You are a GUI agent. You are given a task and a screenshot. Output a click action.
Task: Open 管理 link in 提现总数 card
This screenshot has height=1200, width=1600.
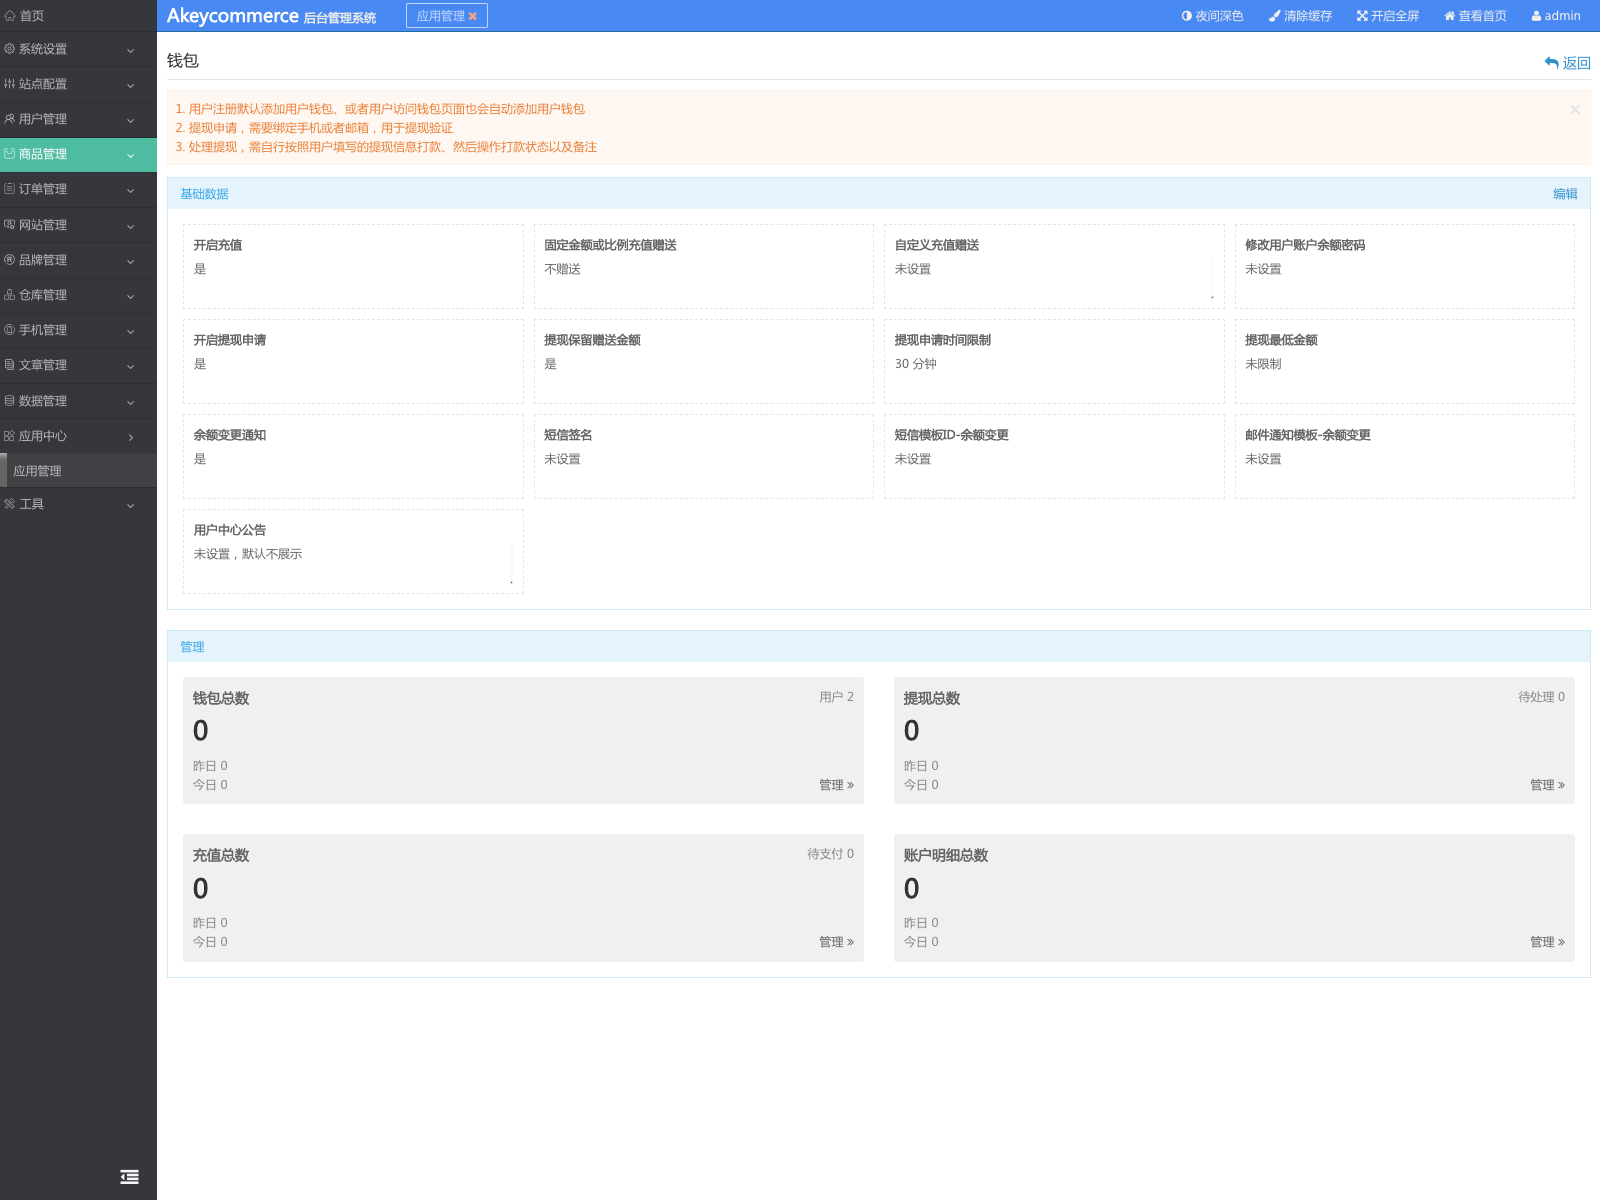click(x=1547, y=785)
